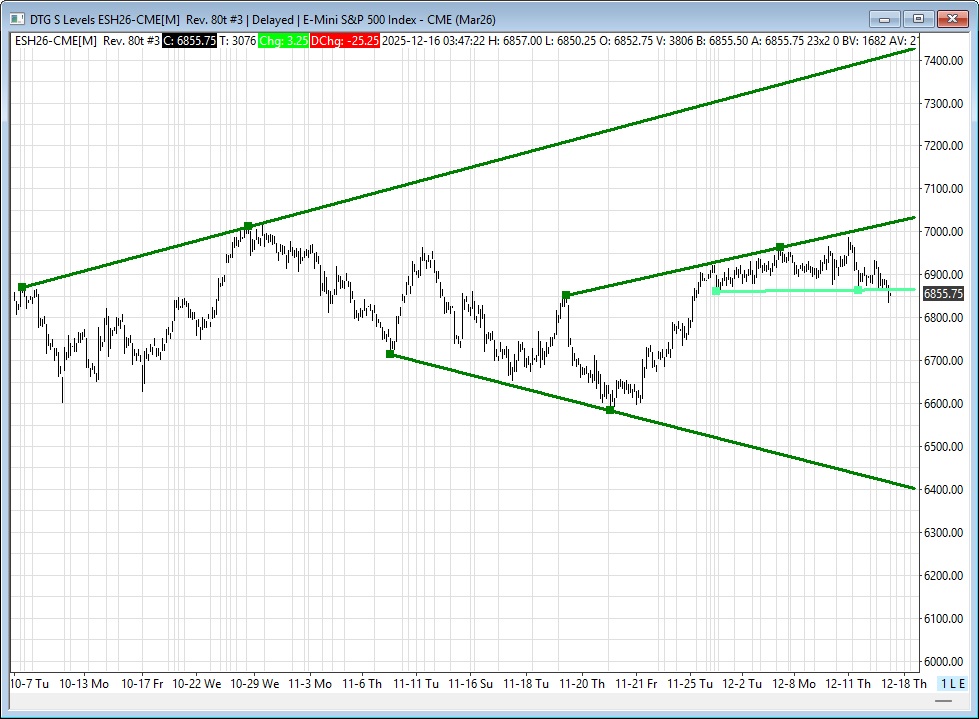979x719 pixels.
Task: Click the lowest trendline anchor near 11-20 low
Action: (610, 410)
